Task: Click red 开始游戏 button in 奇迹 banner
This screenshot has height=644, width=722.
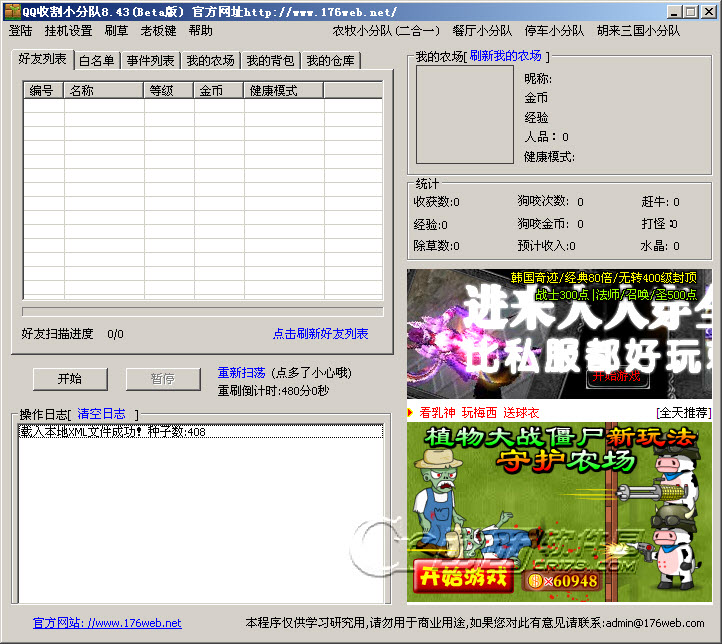Action: pyautogui.click(x=616, y=376)
